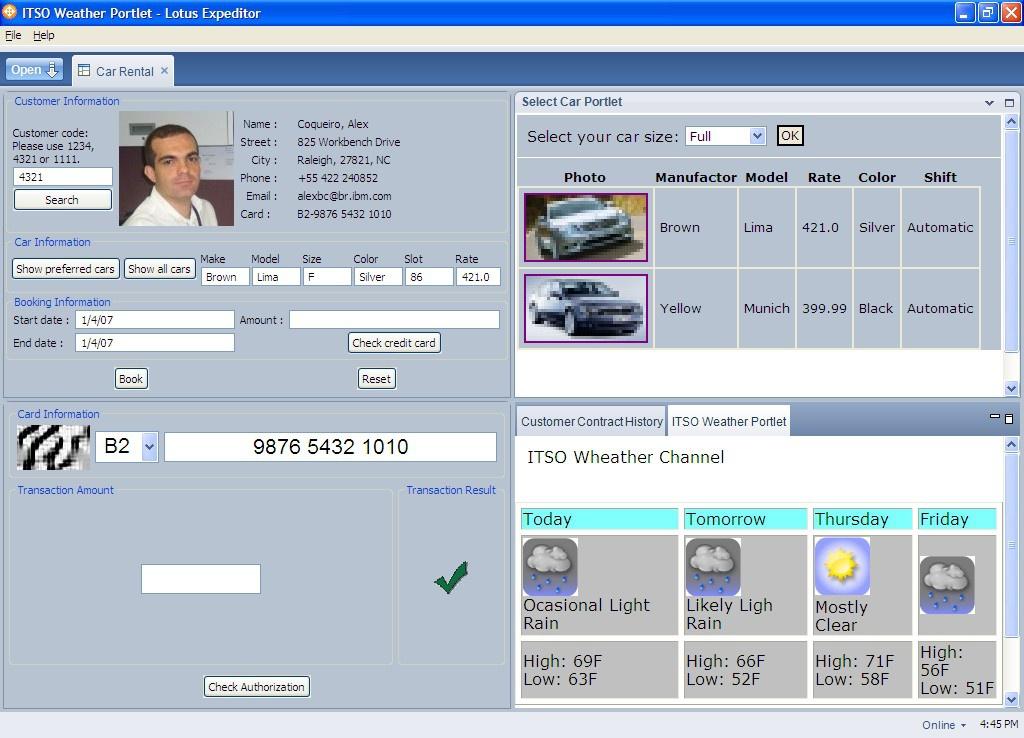This screenshot has height=738, width=1024.
Task: Click the Start date field
Action: click(155, 320)
